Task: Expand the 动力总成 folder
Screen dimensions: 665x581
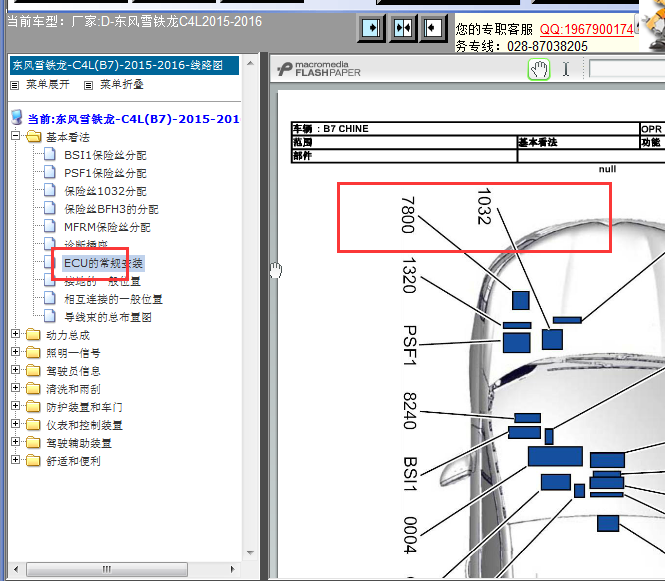Action: pos(16,334)
